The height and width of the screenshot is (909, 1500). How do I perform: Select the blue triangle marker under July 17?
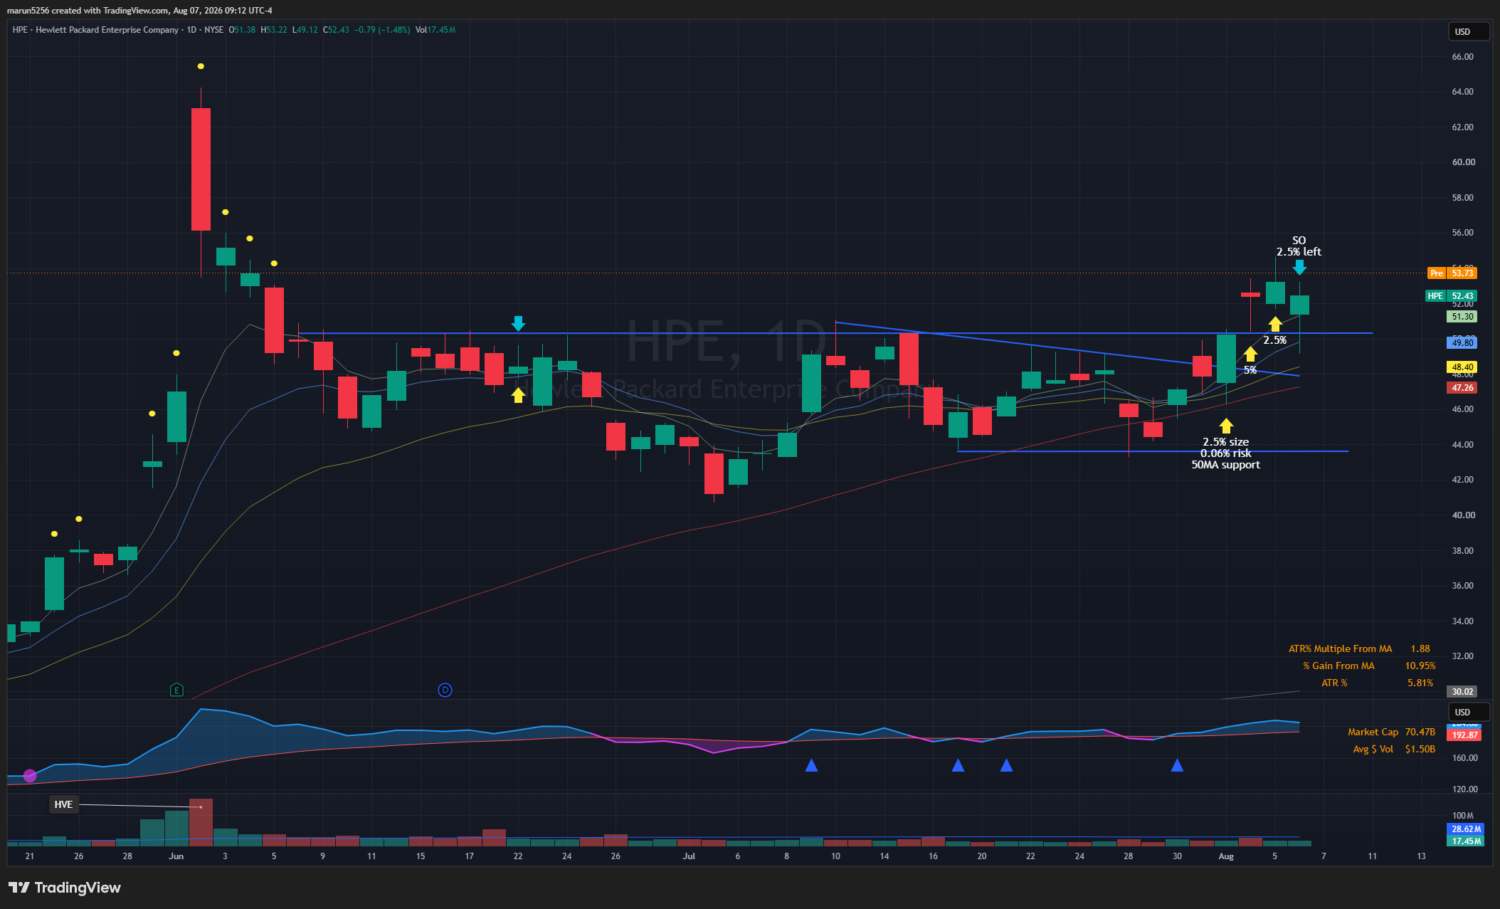point(958,766)
